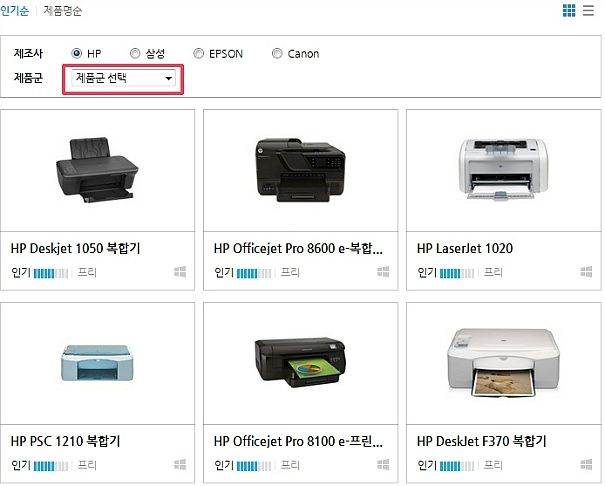Open the 제품군 선택 dropdown
This screenshot has width=605, height=486.
[x=123, y=78]
